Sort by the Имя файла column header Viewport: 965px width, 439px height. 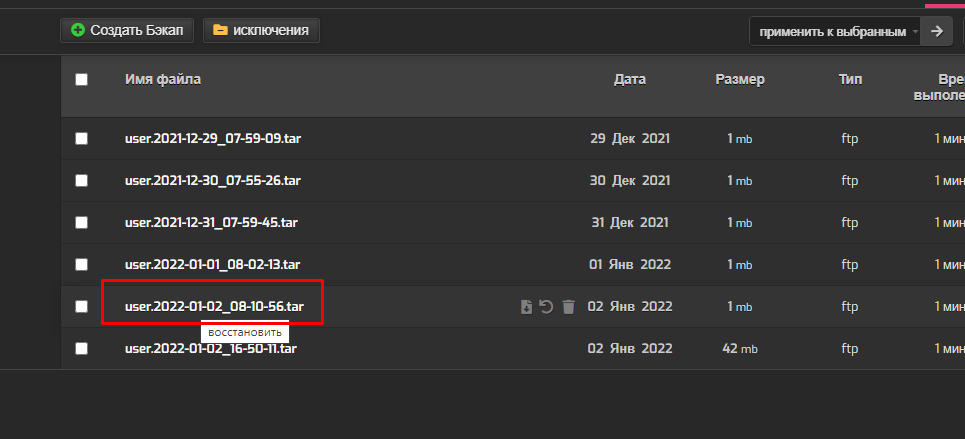(x=163, y=79)
